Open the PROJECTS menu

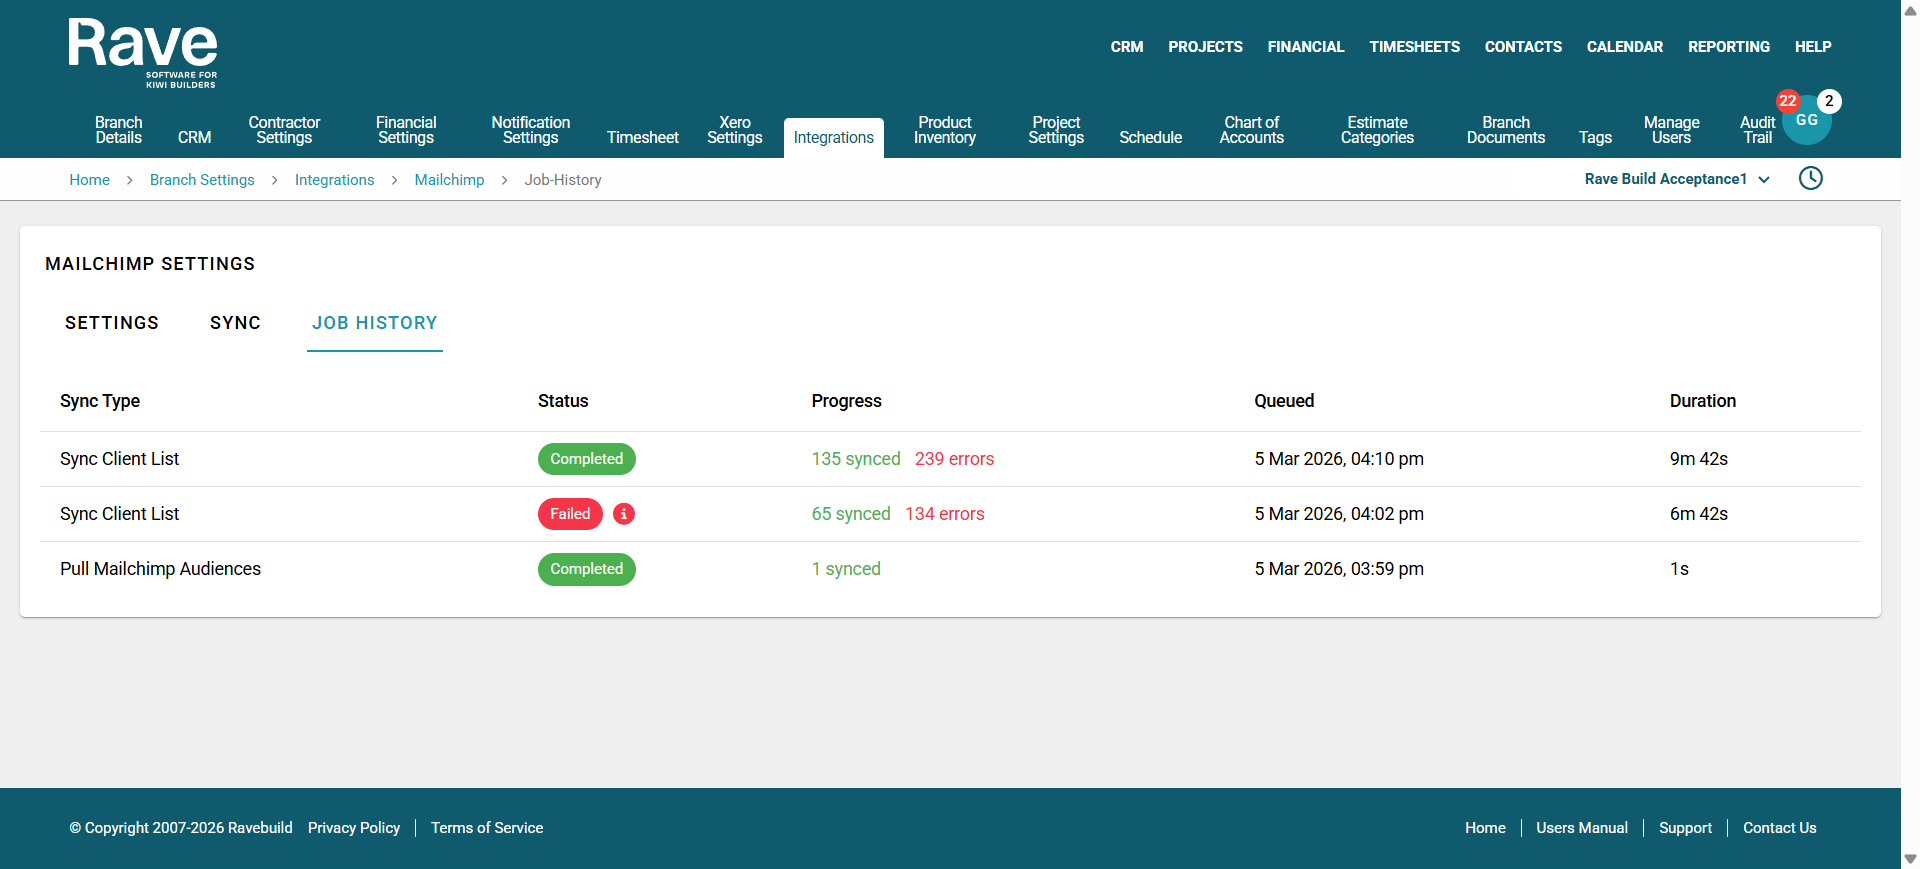[x=1205, y=47]
